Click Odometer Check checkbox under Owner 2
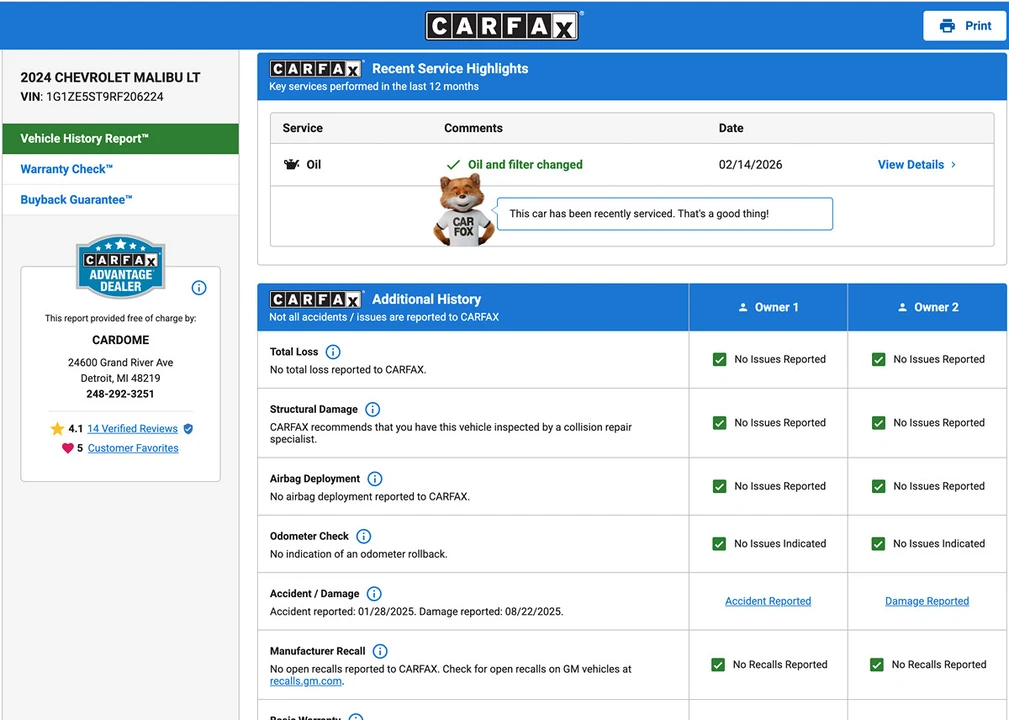Screen dimensions: 1009x720 [x=878, y=544]
